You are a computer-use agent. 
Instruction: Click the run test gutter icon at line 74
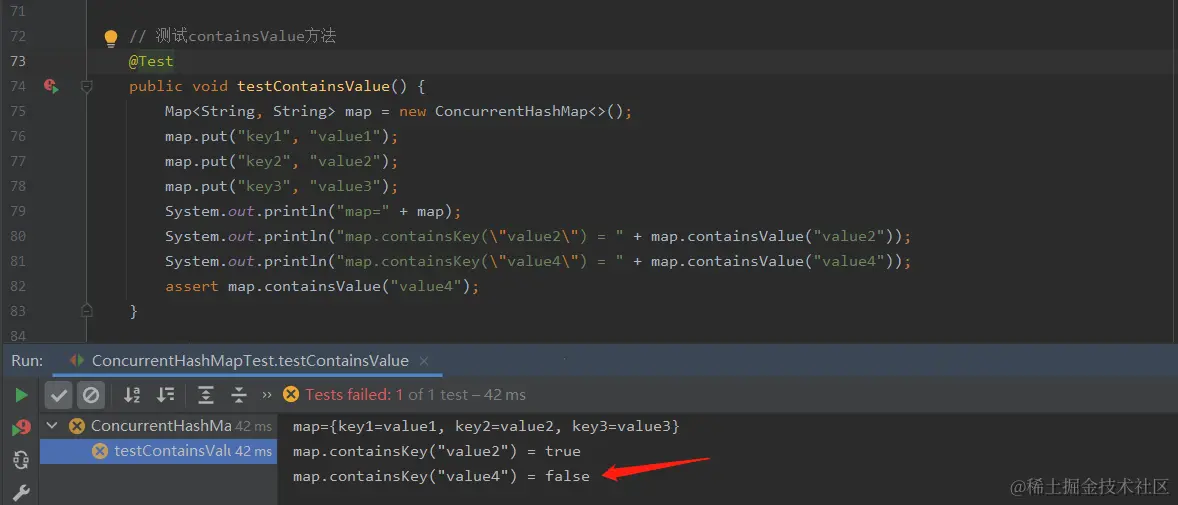pyautogui.click(x=50, y=86)
